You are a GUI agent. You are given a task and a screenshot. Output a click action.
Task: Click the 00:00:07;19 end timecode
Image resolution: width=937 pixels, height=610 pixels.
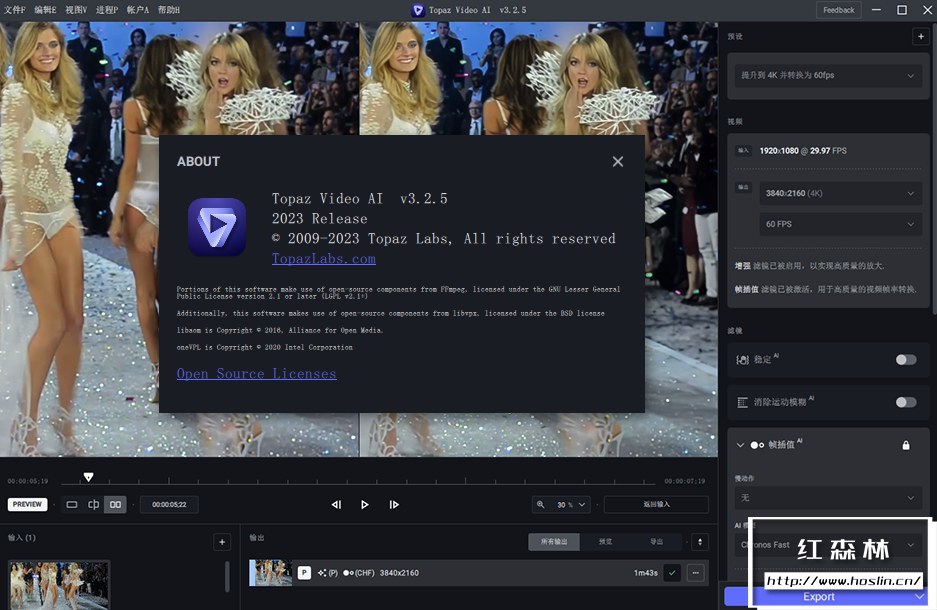click(684, 481)
